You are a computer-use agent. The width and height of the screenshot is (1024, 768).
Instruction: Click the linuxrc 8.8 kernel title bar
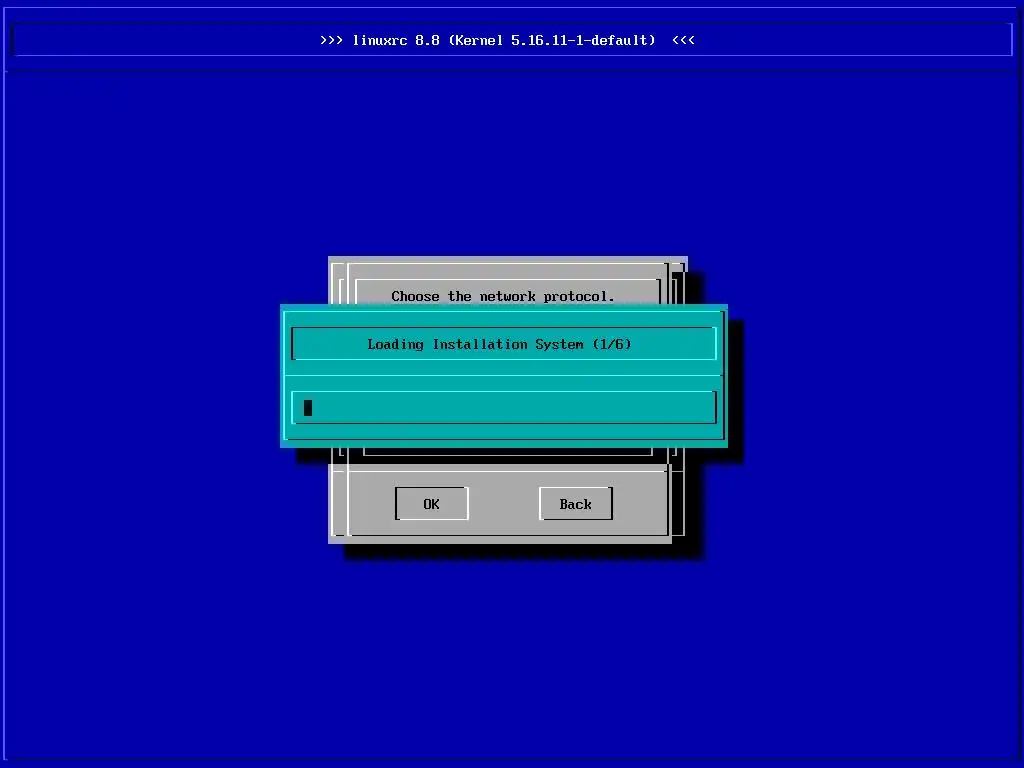[512, 40]
